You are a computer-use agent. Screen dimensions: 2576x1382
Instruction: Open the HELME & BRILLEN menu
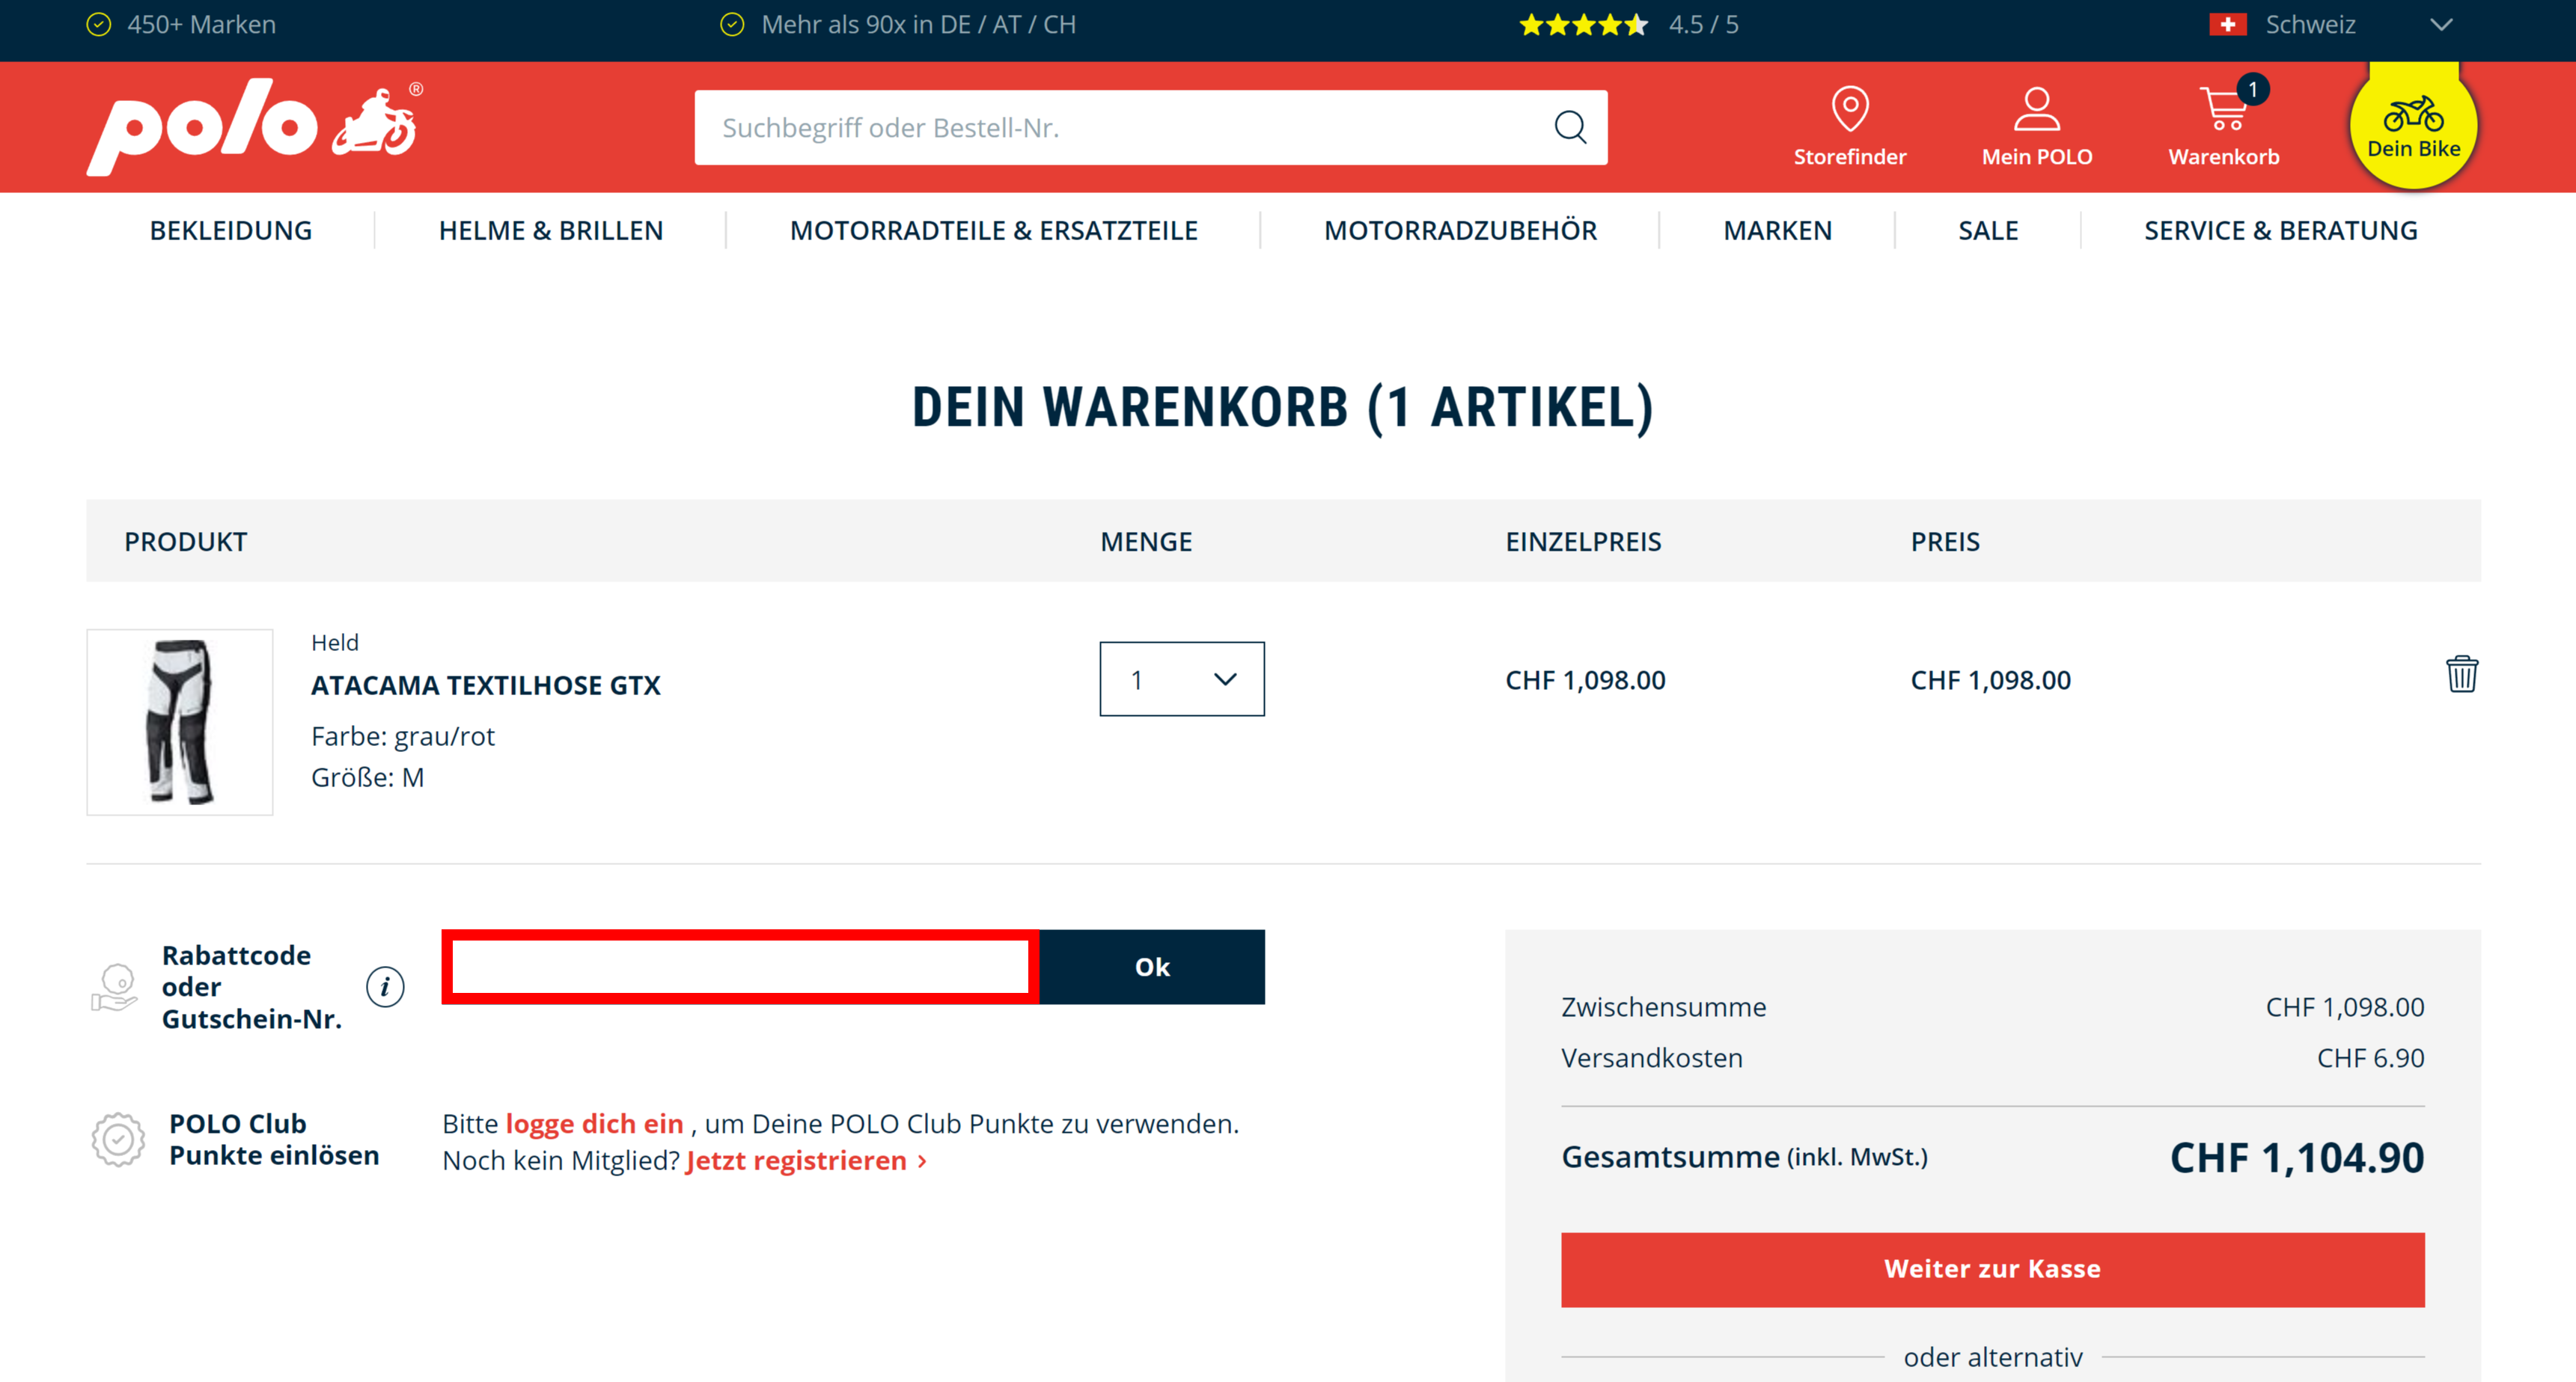pos(551,230)
